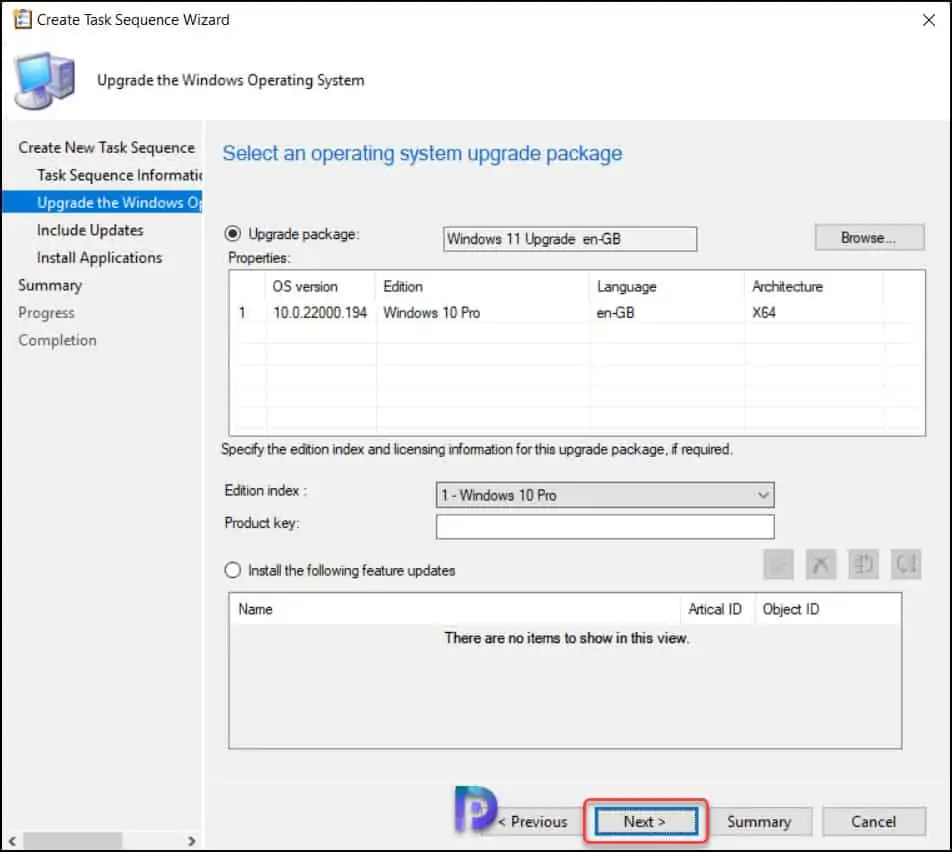Click the sidebar horizontal scrollbar thumb
The image size is (952, 852).
tap(72, 841)
